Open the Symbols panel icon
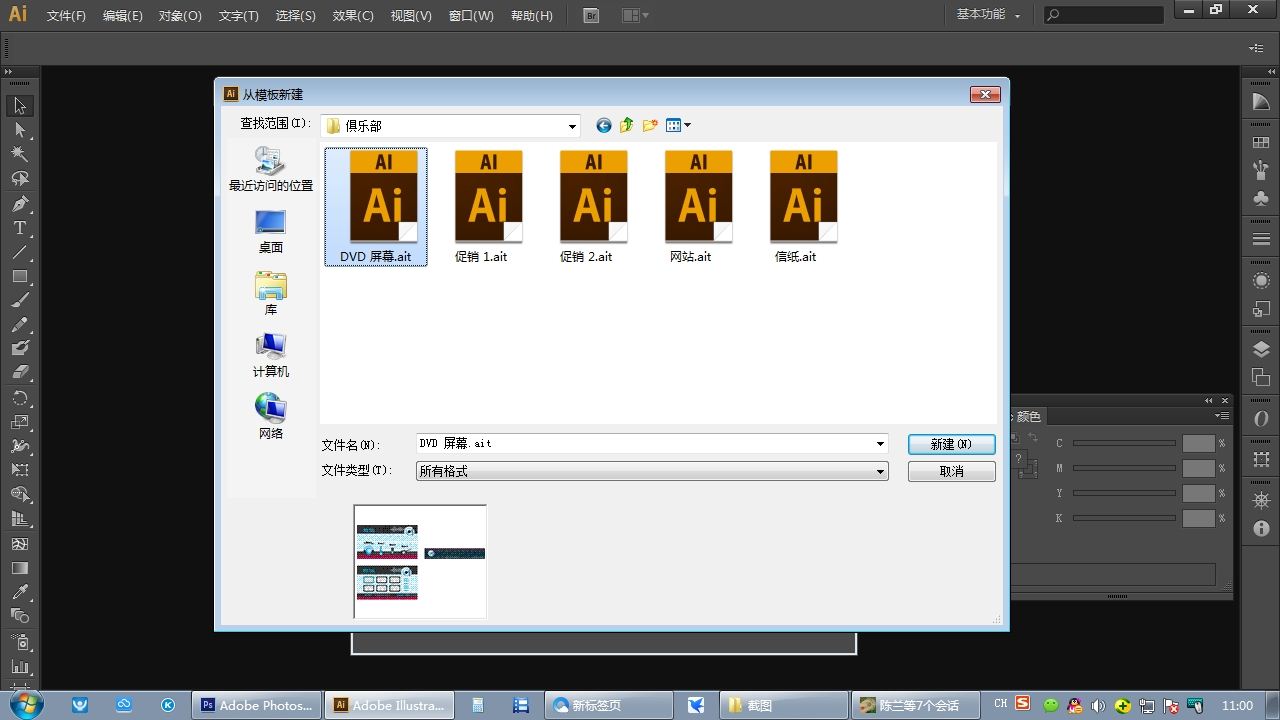This screenshot has width=1280, height=720. [1261, 199]
